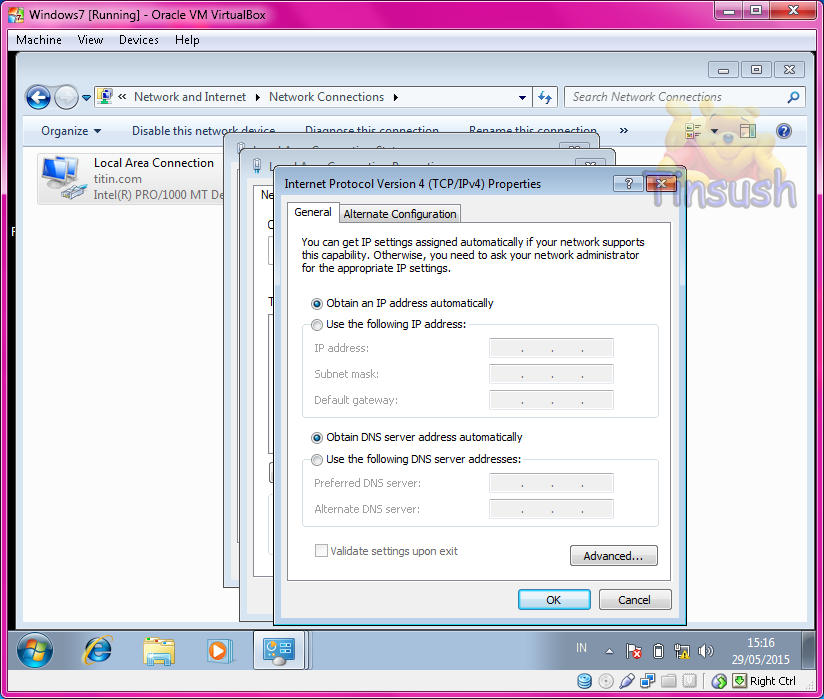Expand the arrow after Network Connections breadcrumb
This screenshot has height=699, width=824.
pos(396,97)
